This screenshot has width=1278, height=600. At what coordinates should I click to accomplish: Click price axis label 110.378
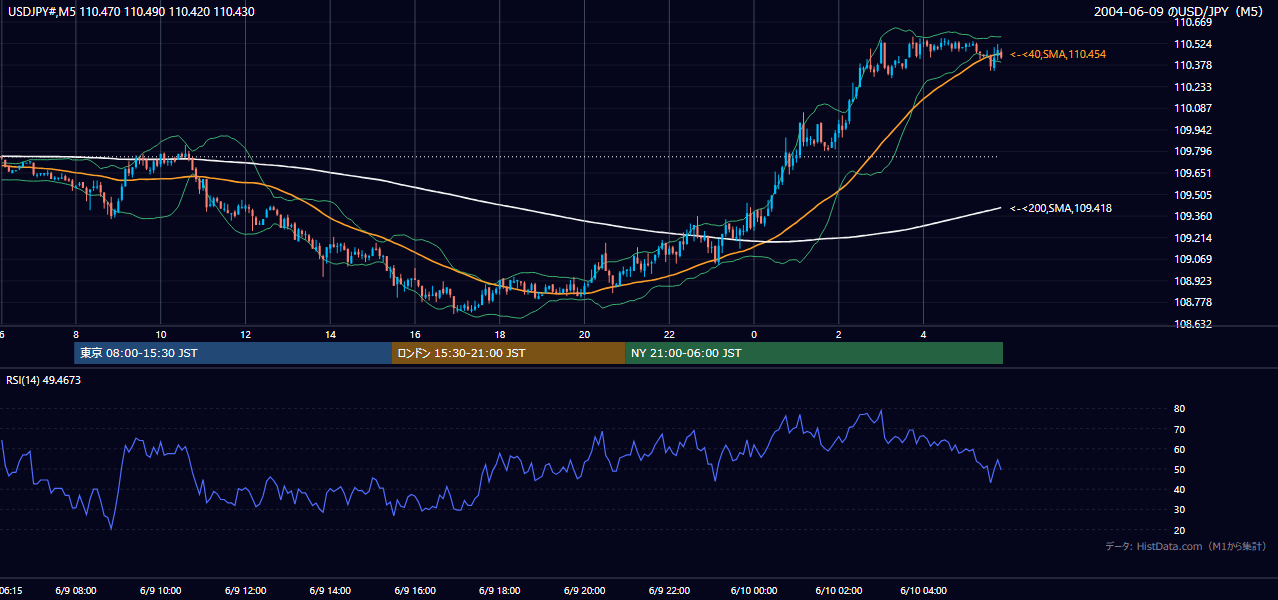pyautogui.click(x=1194, y=65)
